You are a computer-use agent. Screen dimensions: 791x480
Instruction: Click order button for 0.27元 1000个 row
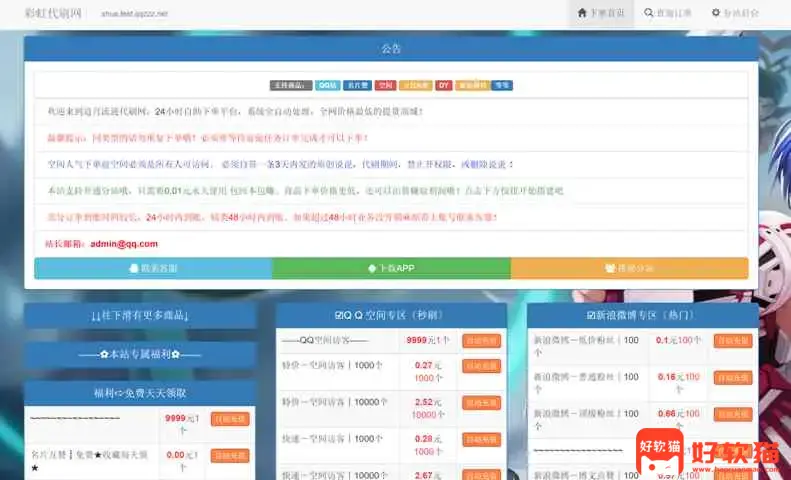(482, 366)
